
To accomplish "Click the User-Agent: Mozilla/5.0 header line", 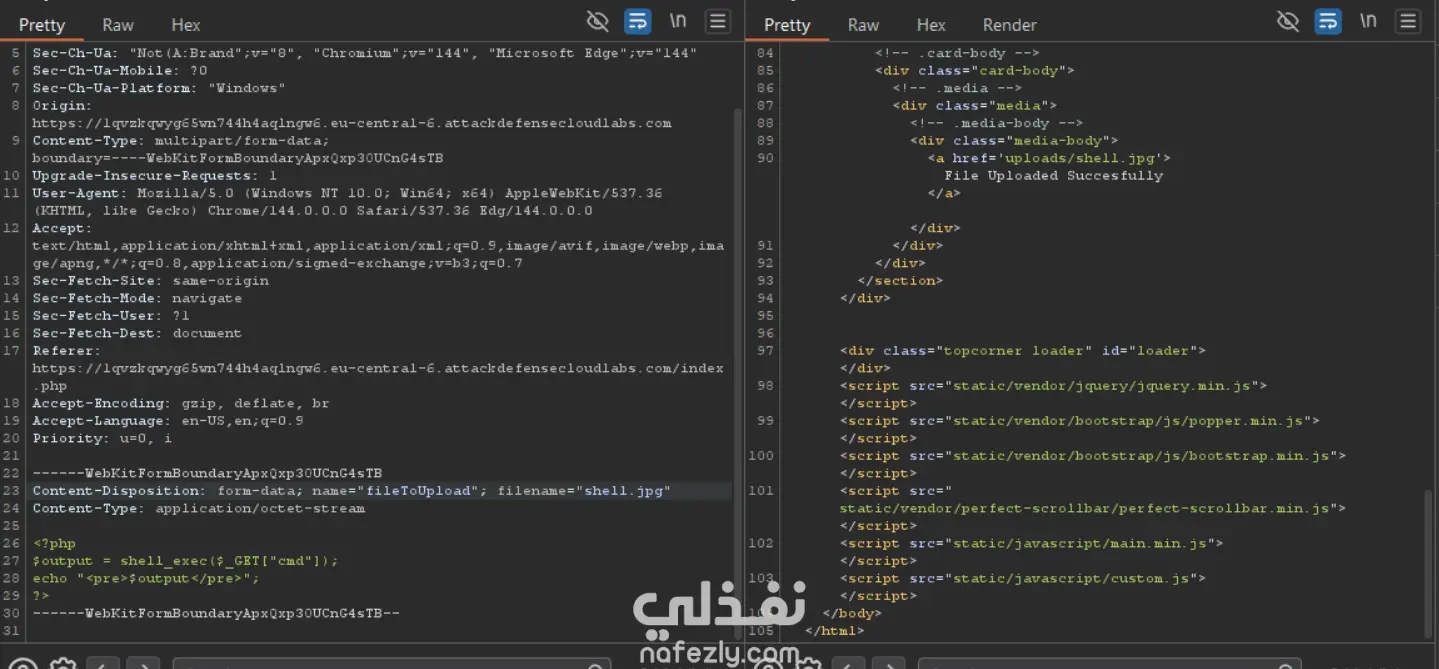I will click(x=347, y=193).
